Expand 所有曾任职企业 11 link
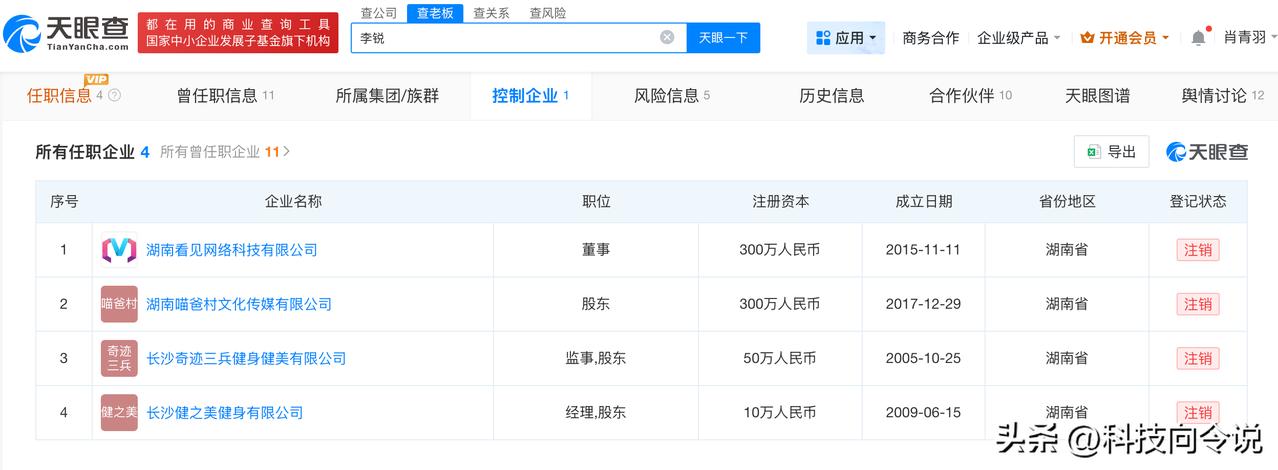The height and width of the screenshot is (470, 1278). pyautogui.click(x=225, y=152)
